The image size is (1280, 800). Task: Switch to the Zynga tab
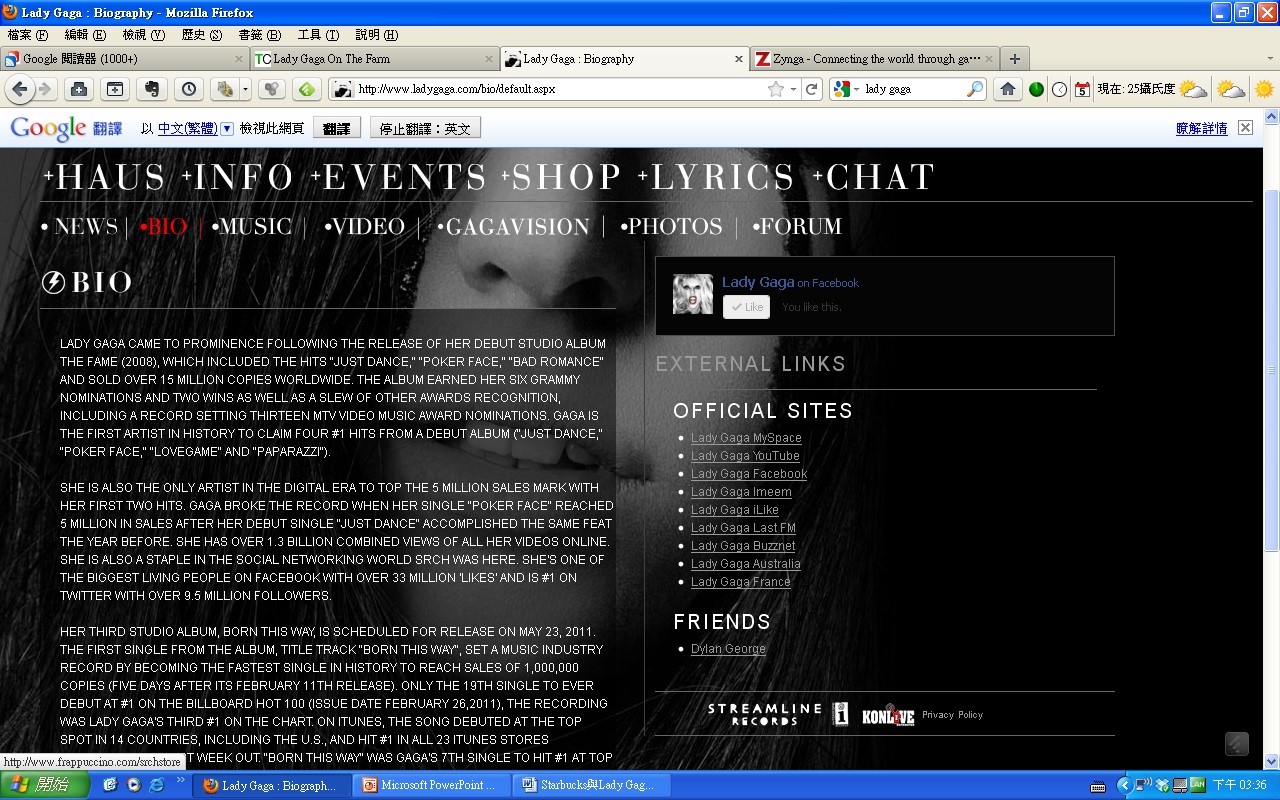pos(875,59)
